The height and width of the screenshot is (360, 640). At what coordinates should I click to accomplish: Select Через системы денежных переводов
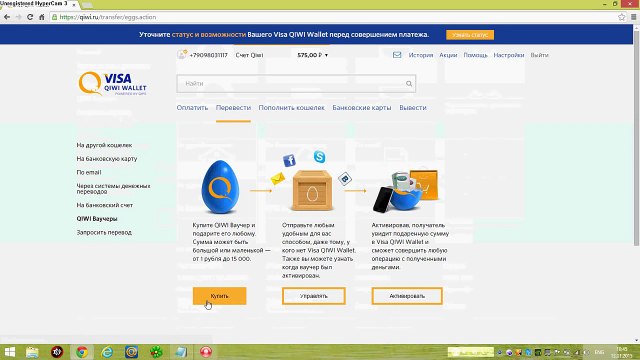pyautogui.click(x=113, y=189)
